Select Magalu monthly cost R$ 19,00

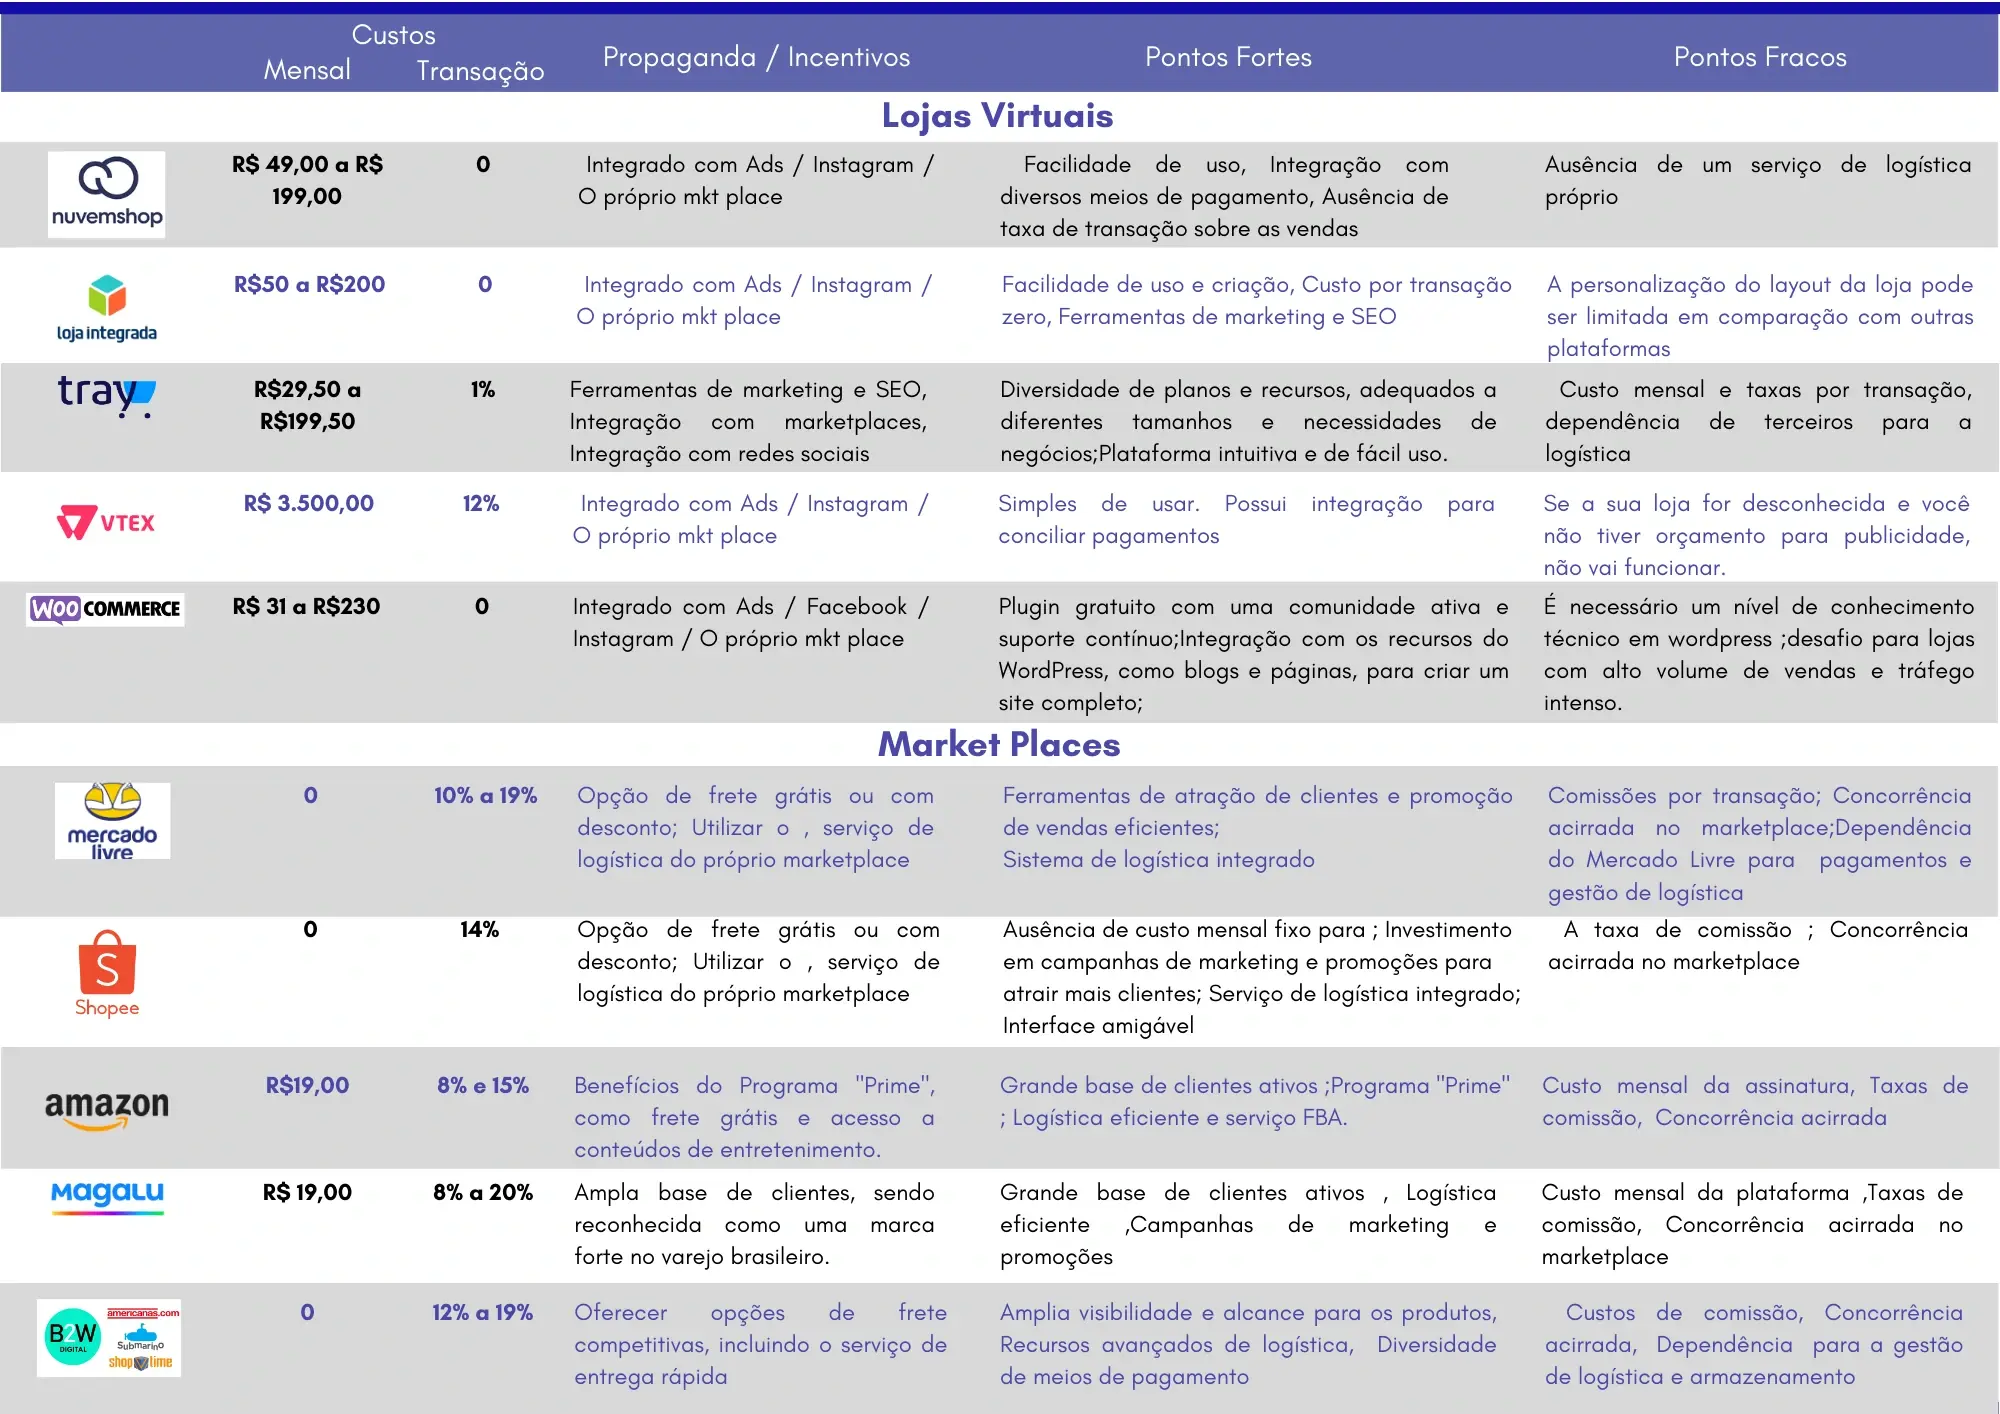coord(307,1192)
